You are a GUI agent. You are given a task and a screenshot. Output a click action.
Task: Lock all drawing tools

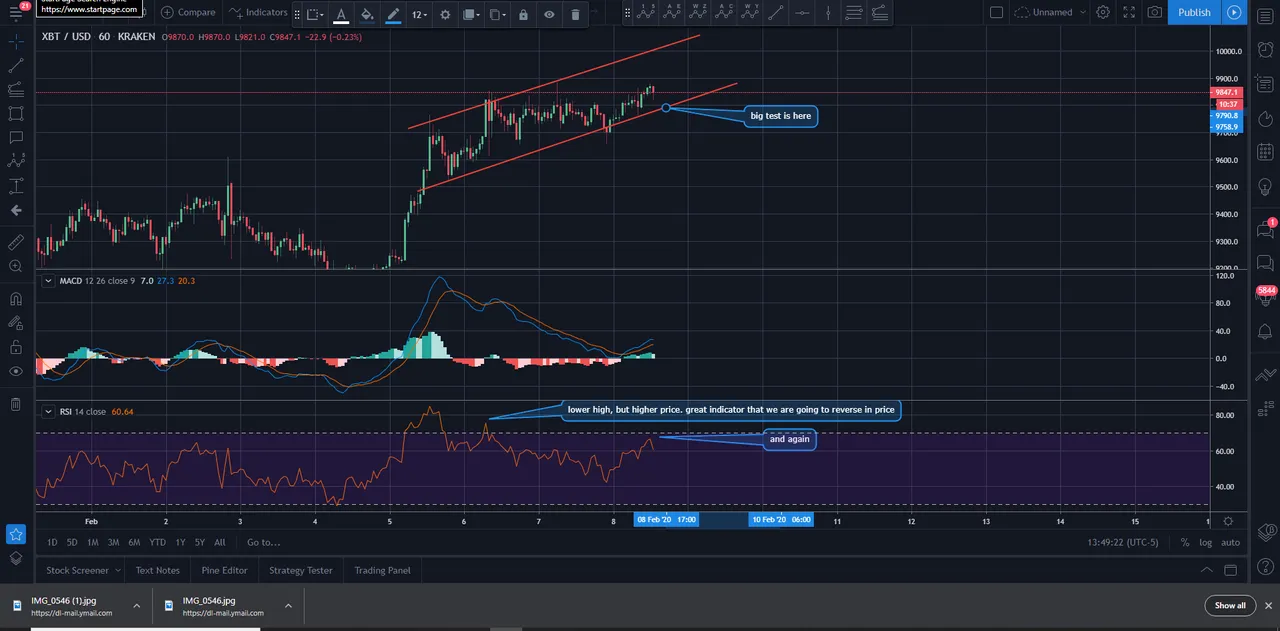[x=16, y=347]
